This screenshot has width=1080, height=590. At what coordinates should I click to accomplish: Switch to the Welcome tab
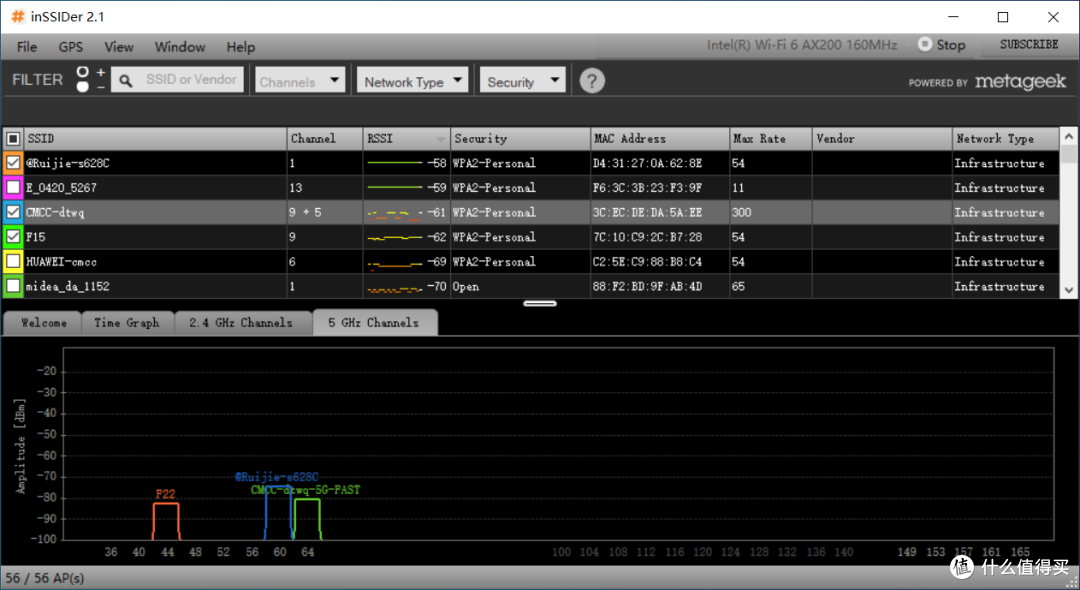tap(43, 323)
